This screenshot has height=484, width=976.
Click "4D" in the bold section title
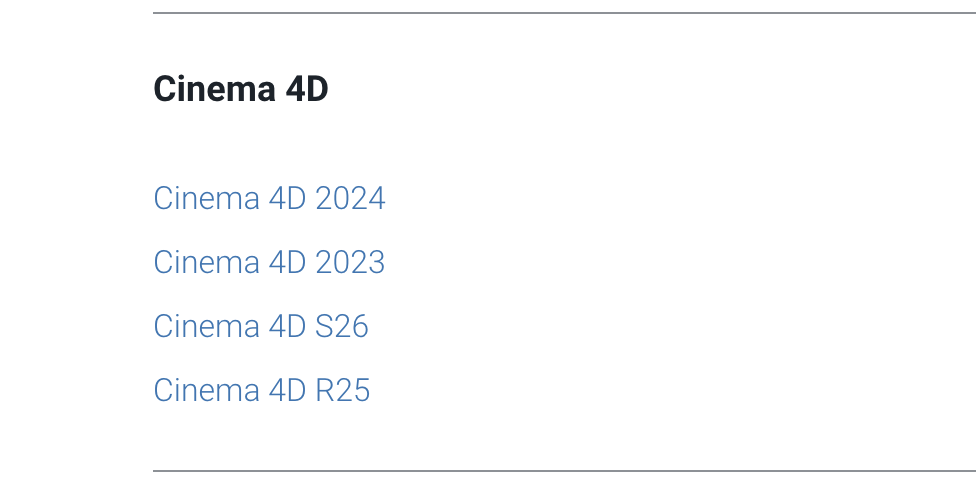[x=307, y=90]
